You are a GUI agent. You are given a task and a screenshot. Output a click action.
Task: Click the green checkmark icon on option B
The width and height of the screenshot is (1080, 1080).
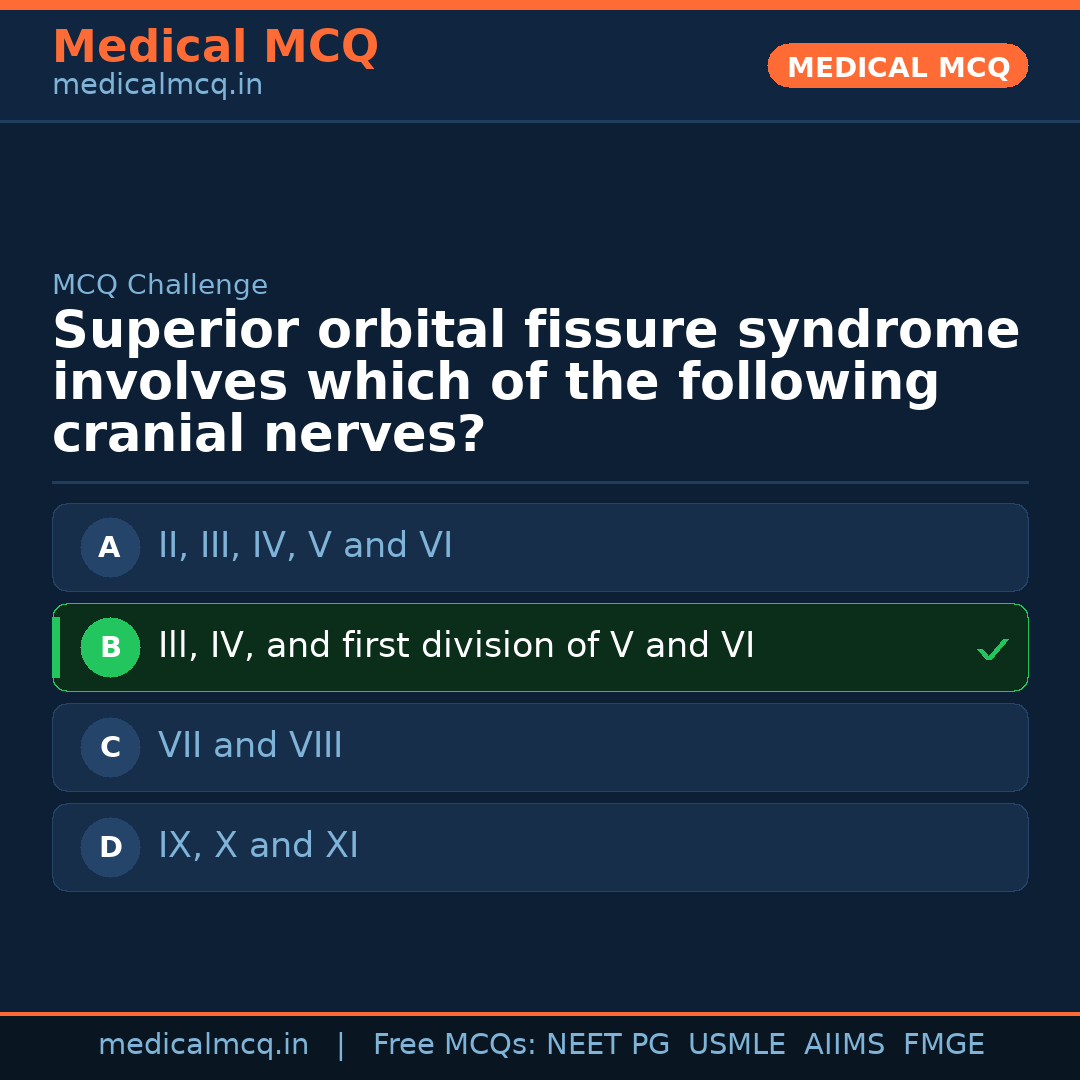tap(992, 648)
